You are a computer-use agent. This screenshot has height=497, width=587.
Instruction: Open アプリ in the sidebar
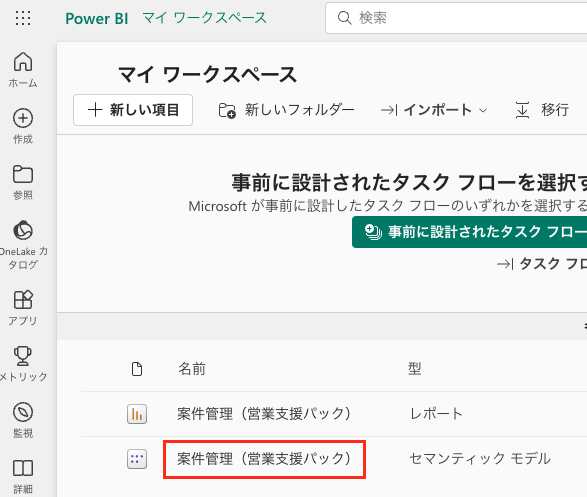(x=23, y=308)
